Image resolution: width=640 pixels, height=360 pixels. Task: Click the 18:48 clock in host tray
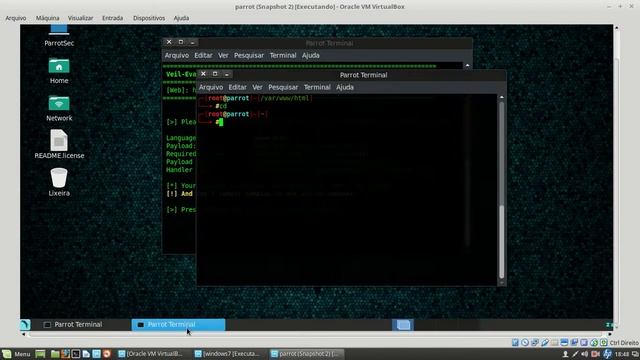click(x=622, y=354)
